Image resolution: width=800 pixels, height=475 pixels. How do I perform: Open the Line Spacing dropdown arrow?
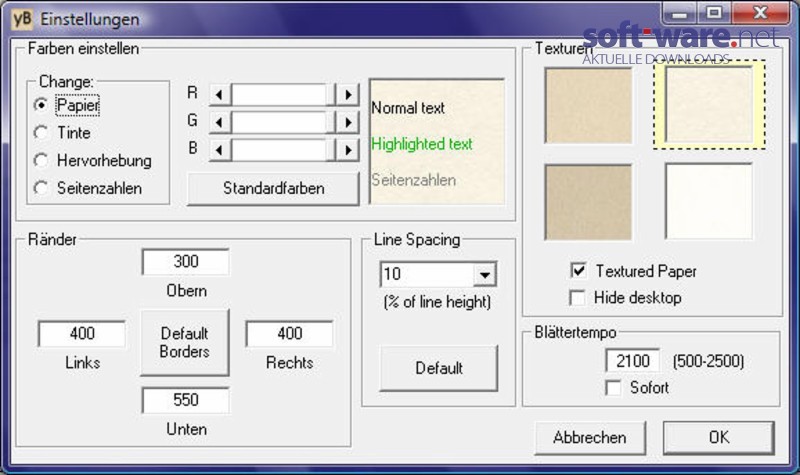coord(485,274)
